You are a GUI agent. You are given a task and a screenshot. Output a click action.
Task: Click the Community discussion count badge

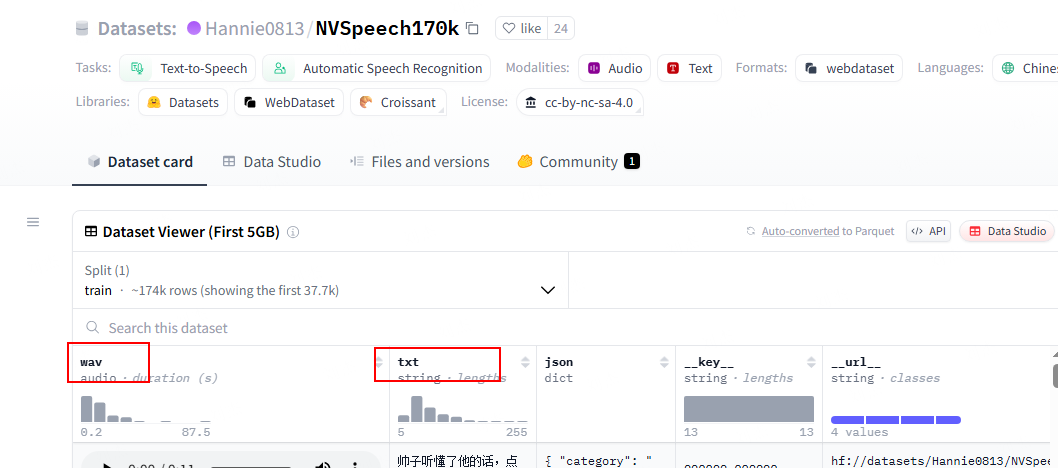pos(632,162)
